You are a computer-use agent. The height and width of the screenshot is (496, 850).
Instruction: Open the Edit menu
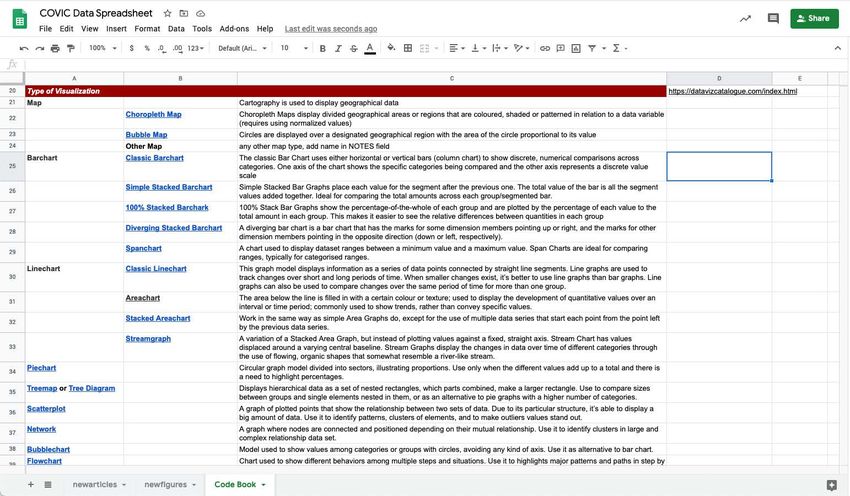[x=66, y=29]
